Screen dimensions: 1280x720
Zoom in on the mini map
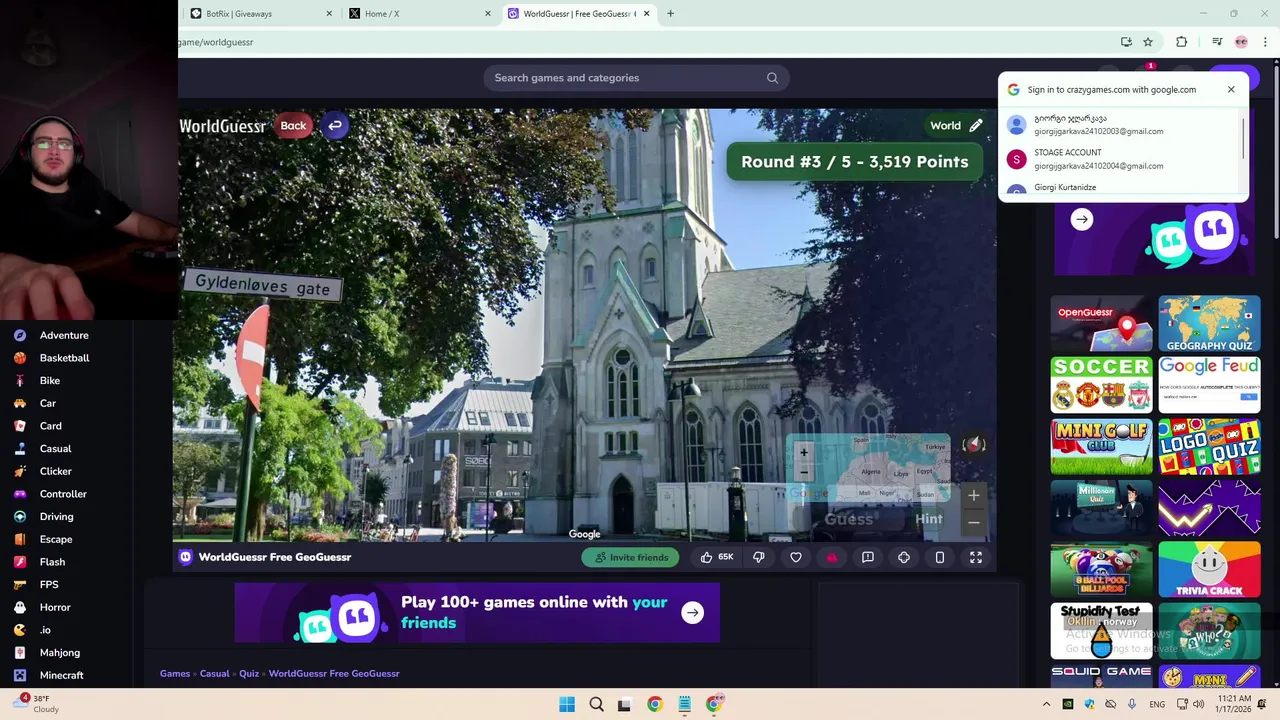point(803,453)
